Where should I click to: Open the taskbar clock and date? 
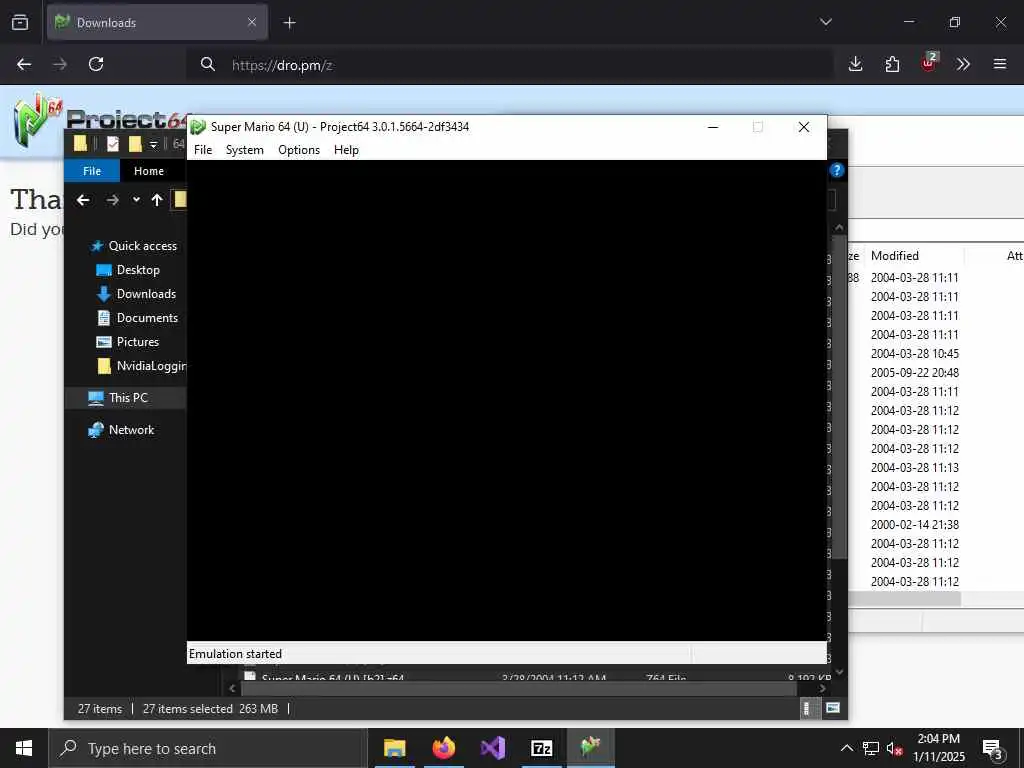[x=938, y=748]
